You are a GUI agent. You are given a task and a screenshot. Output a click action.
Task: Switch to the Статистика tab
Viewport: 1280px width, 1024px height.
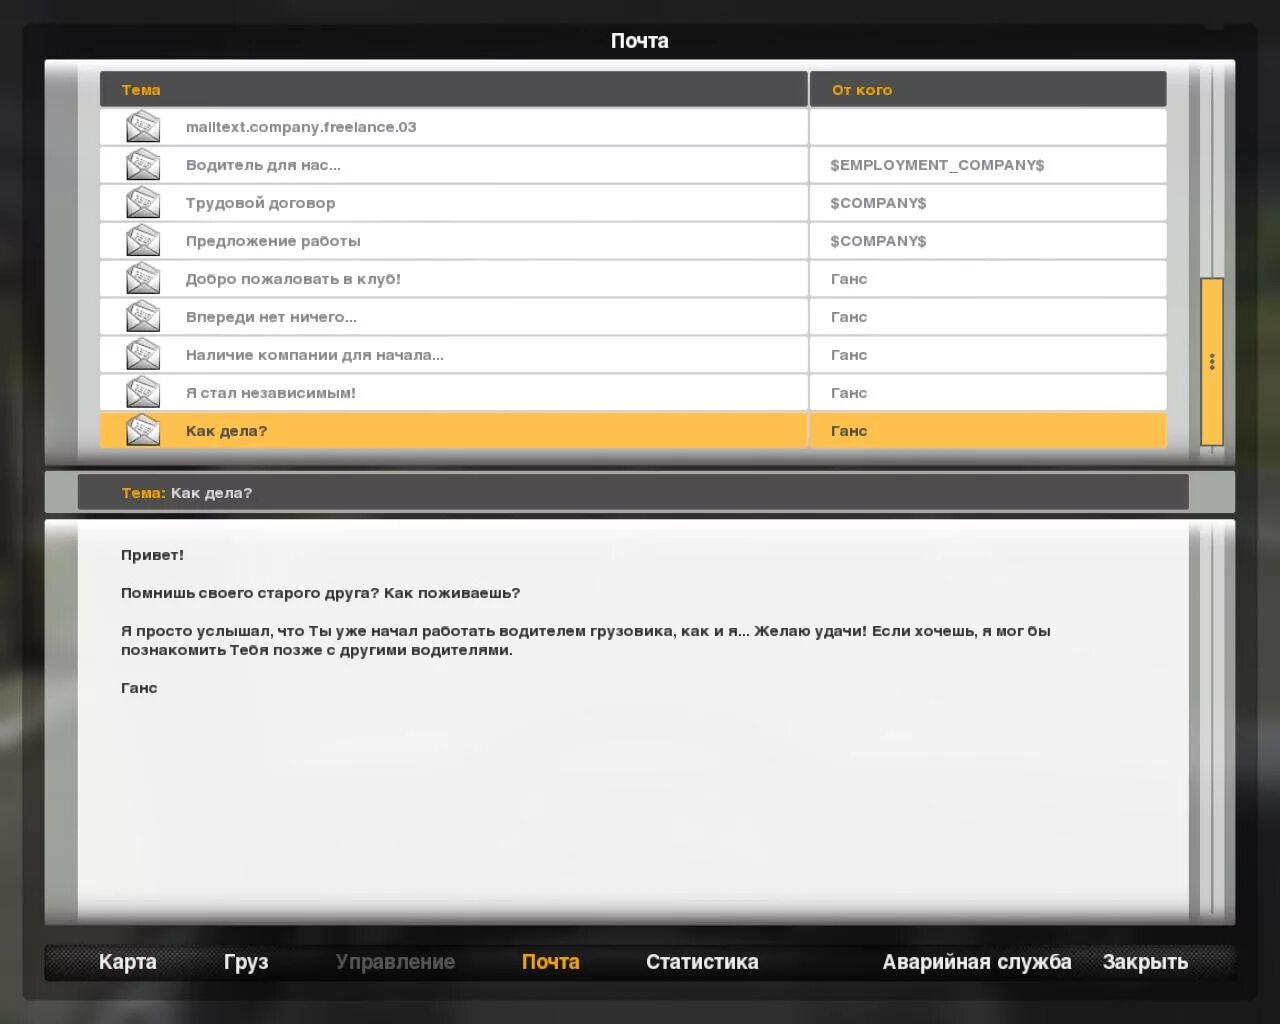click(x=702, y=962)
